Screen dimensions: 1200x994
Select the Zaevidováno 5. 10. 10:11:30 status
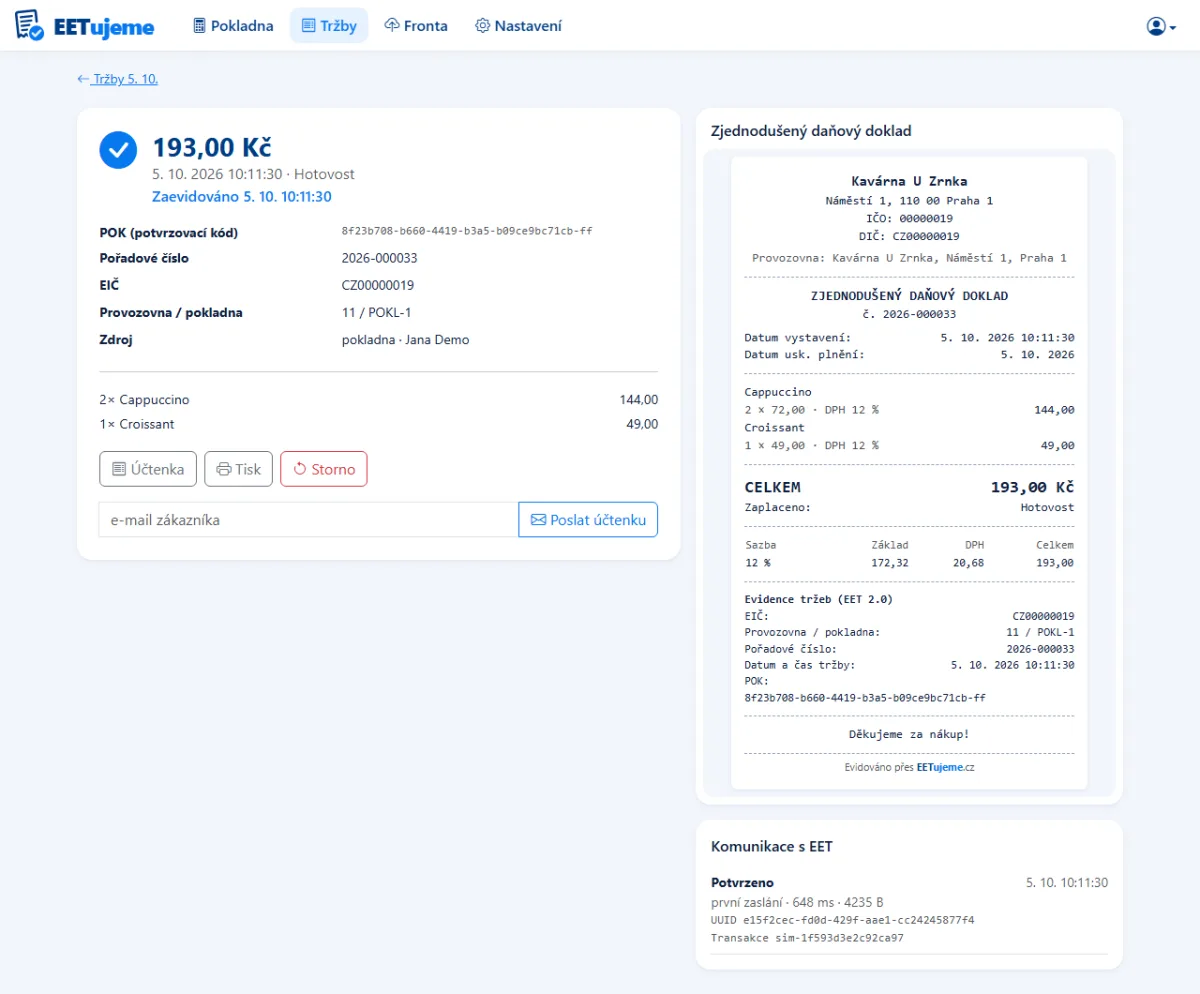242,197
